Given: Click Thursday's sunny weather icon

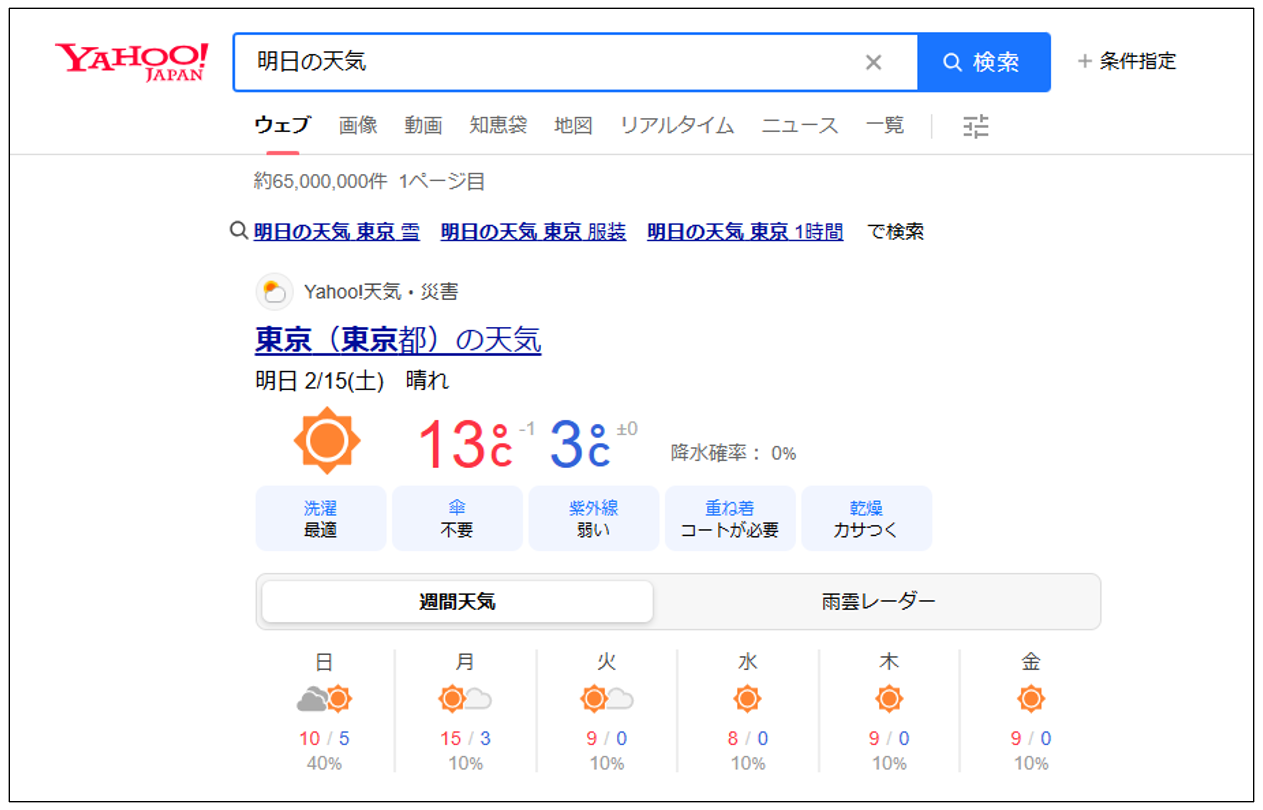Looking at the screenshot, I should tap(889, 699).
